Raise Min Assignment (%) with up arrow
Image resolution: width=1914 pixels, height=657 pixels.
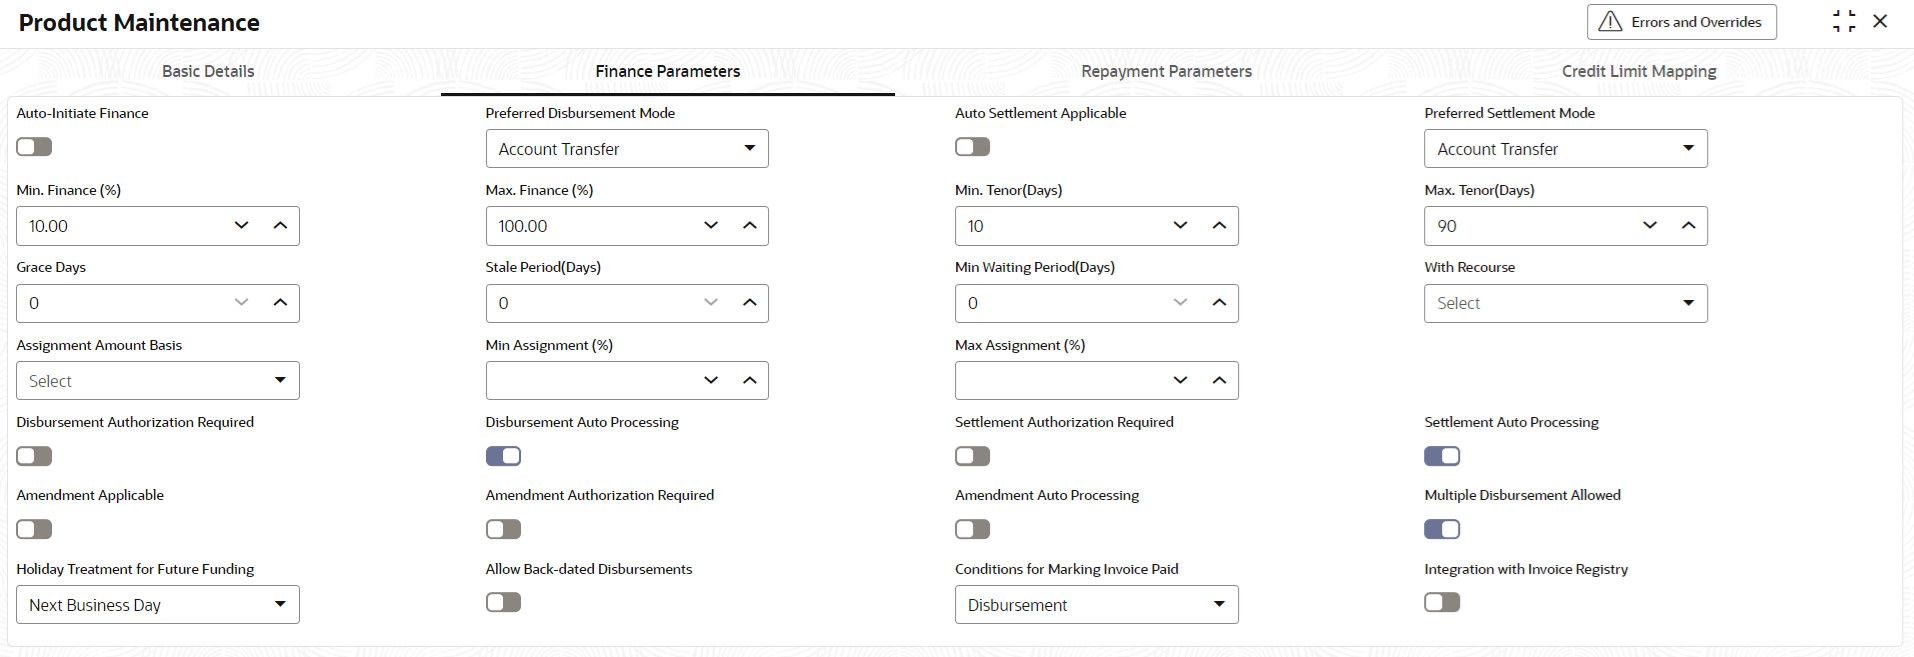[x=750, y=381]
